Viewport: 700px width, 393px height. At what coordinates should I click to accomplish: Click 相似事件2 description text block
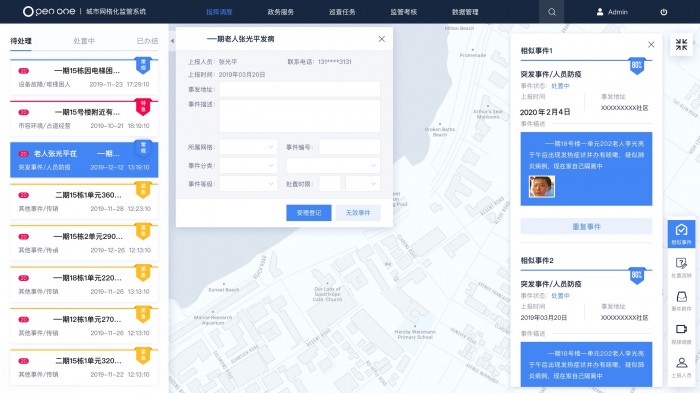pos(586,364)
